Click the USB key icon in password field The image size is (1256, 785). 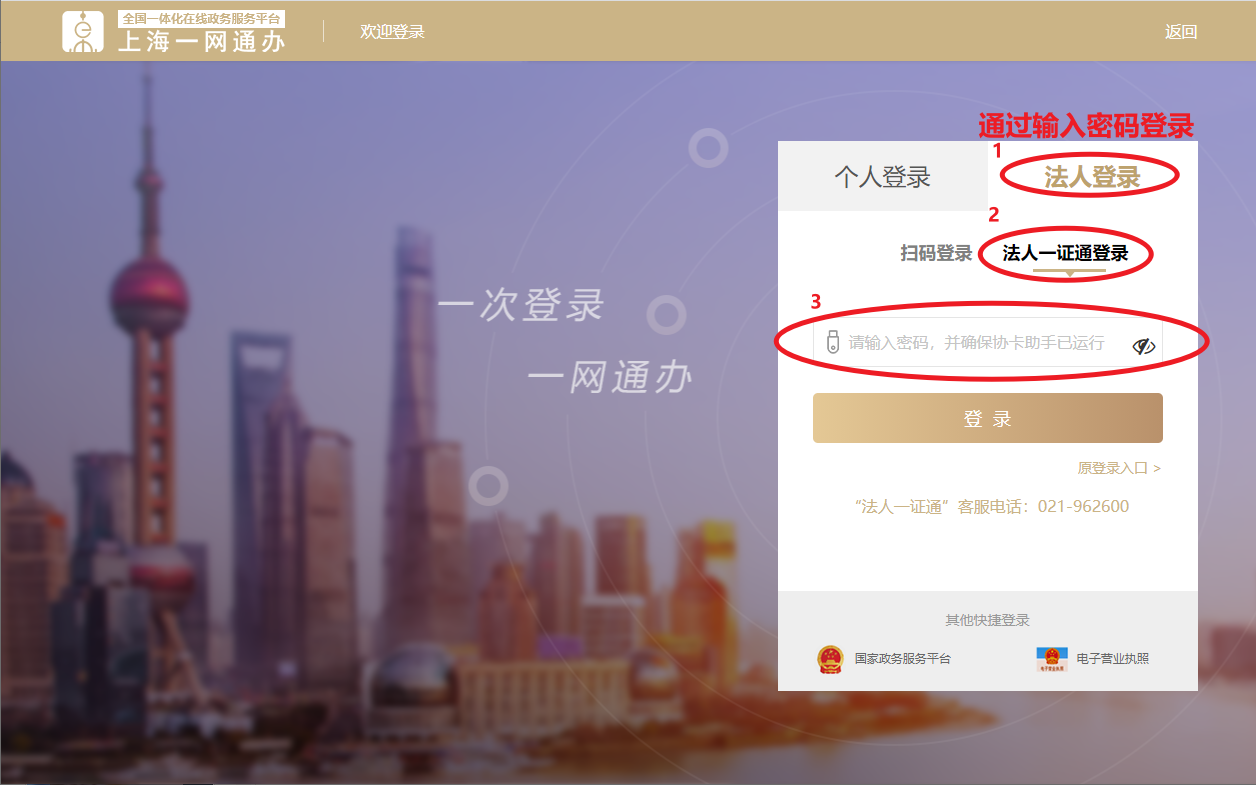832,342
